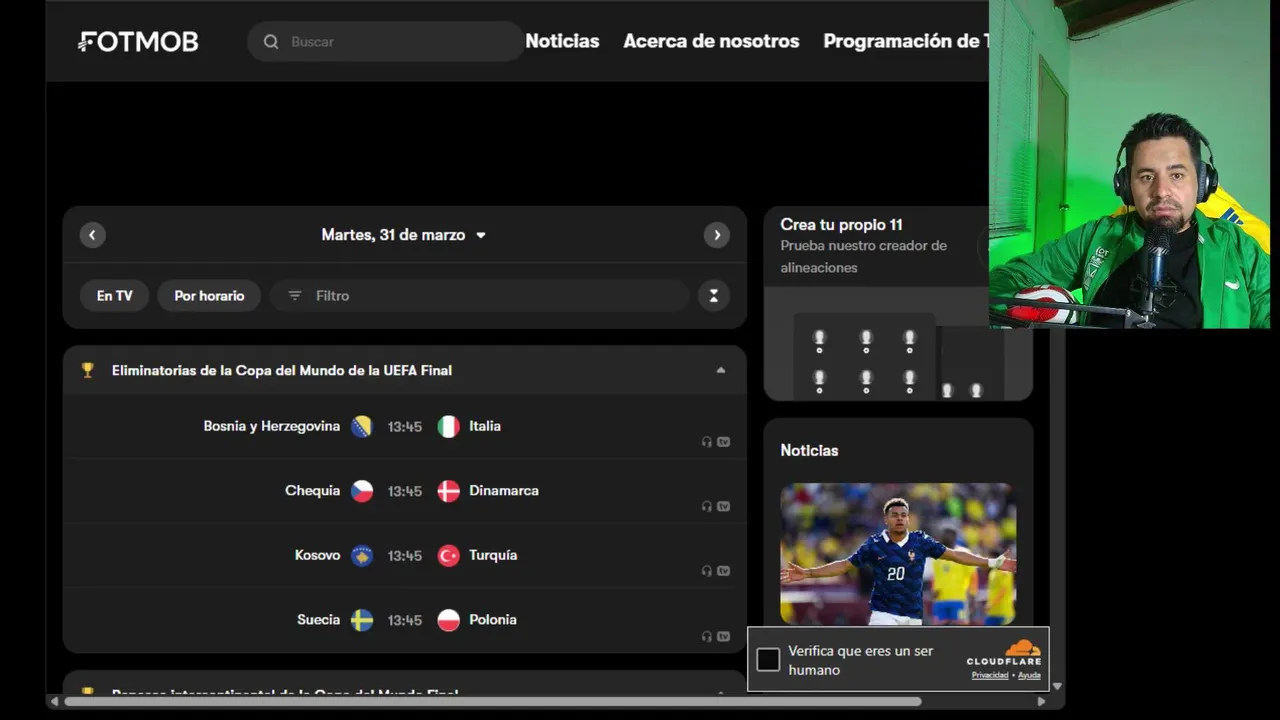Open Kosovo vs Turquía match

(404, 556)
